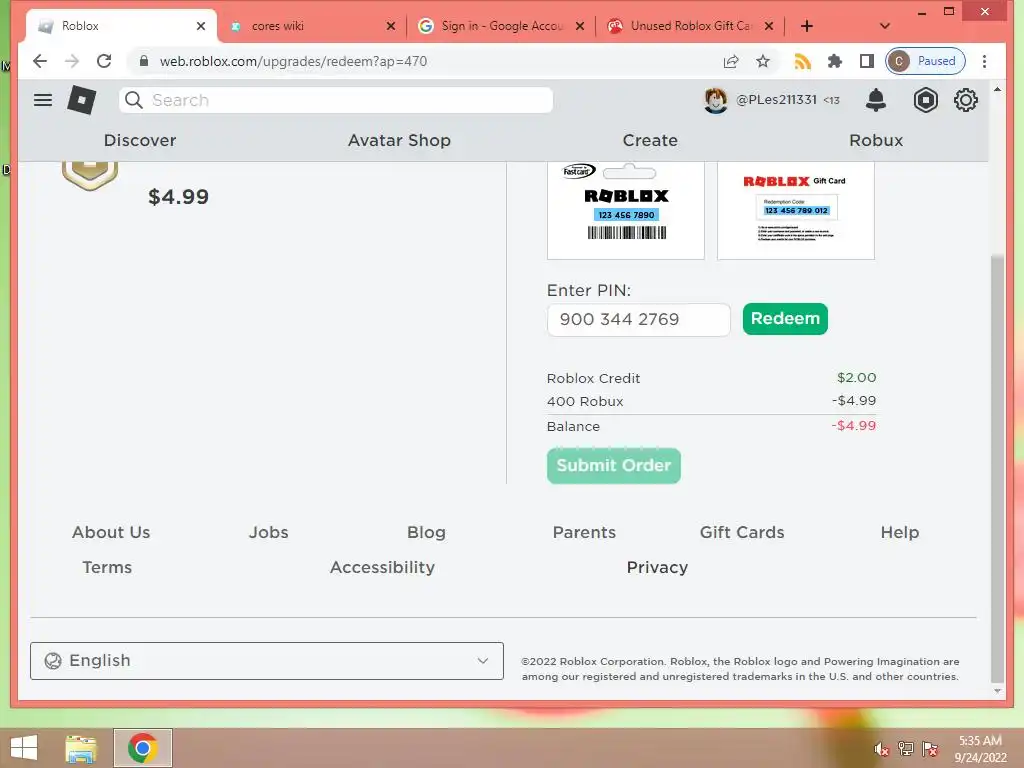Toggle the browser side panel icon
The height and width of the screenshot is (768, 1024).
point(867,61)
